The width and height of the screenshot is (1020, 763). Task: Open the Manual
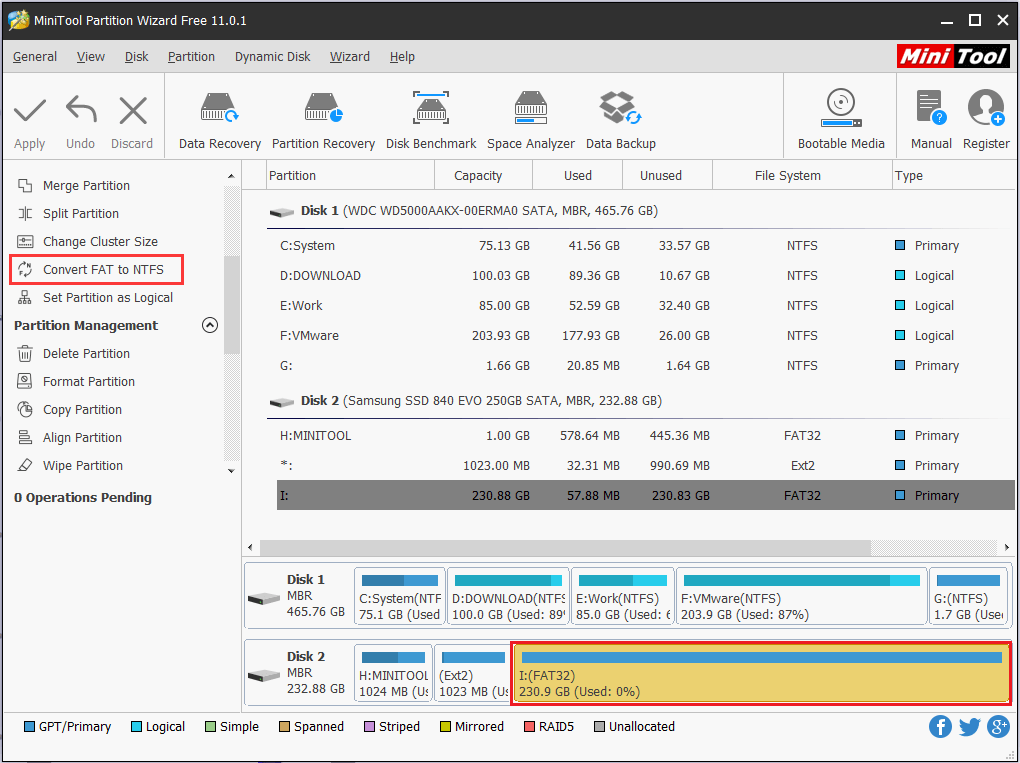point(930,116)
